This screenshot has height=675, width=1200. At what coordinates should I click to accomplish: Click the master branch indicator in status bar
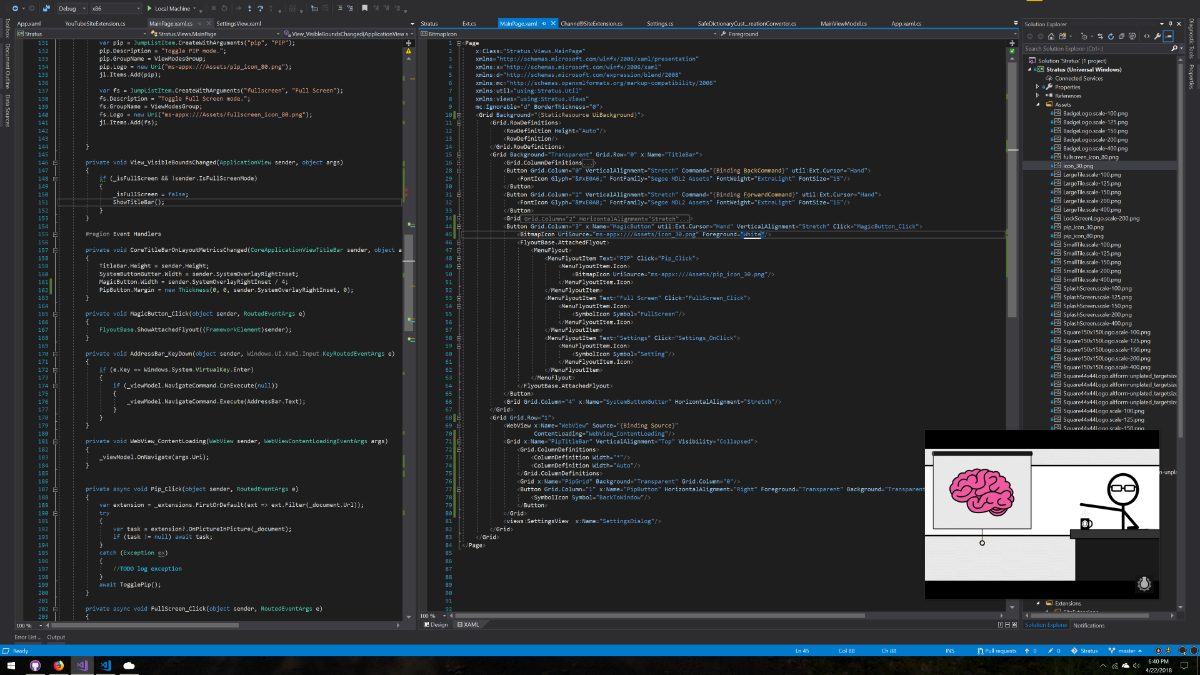coord(1129,650)
